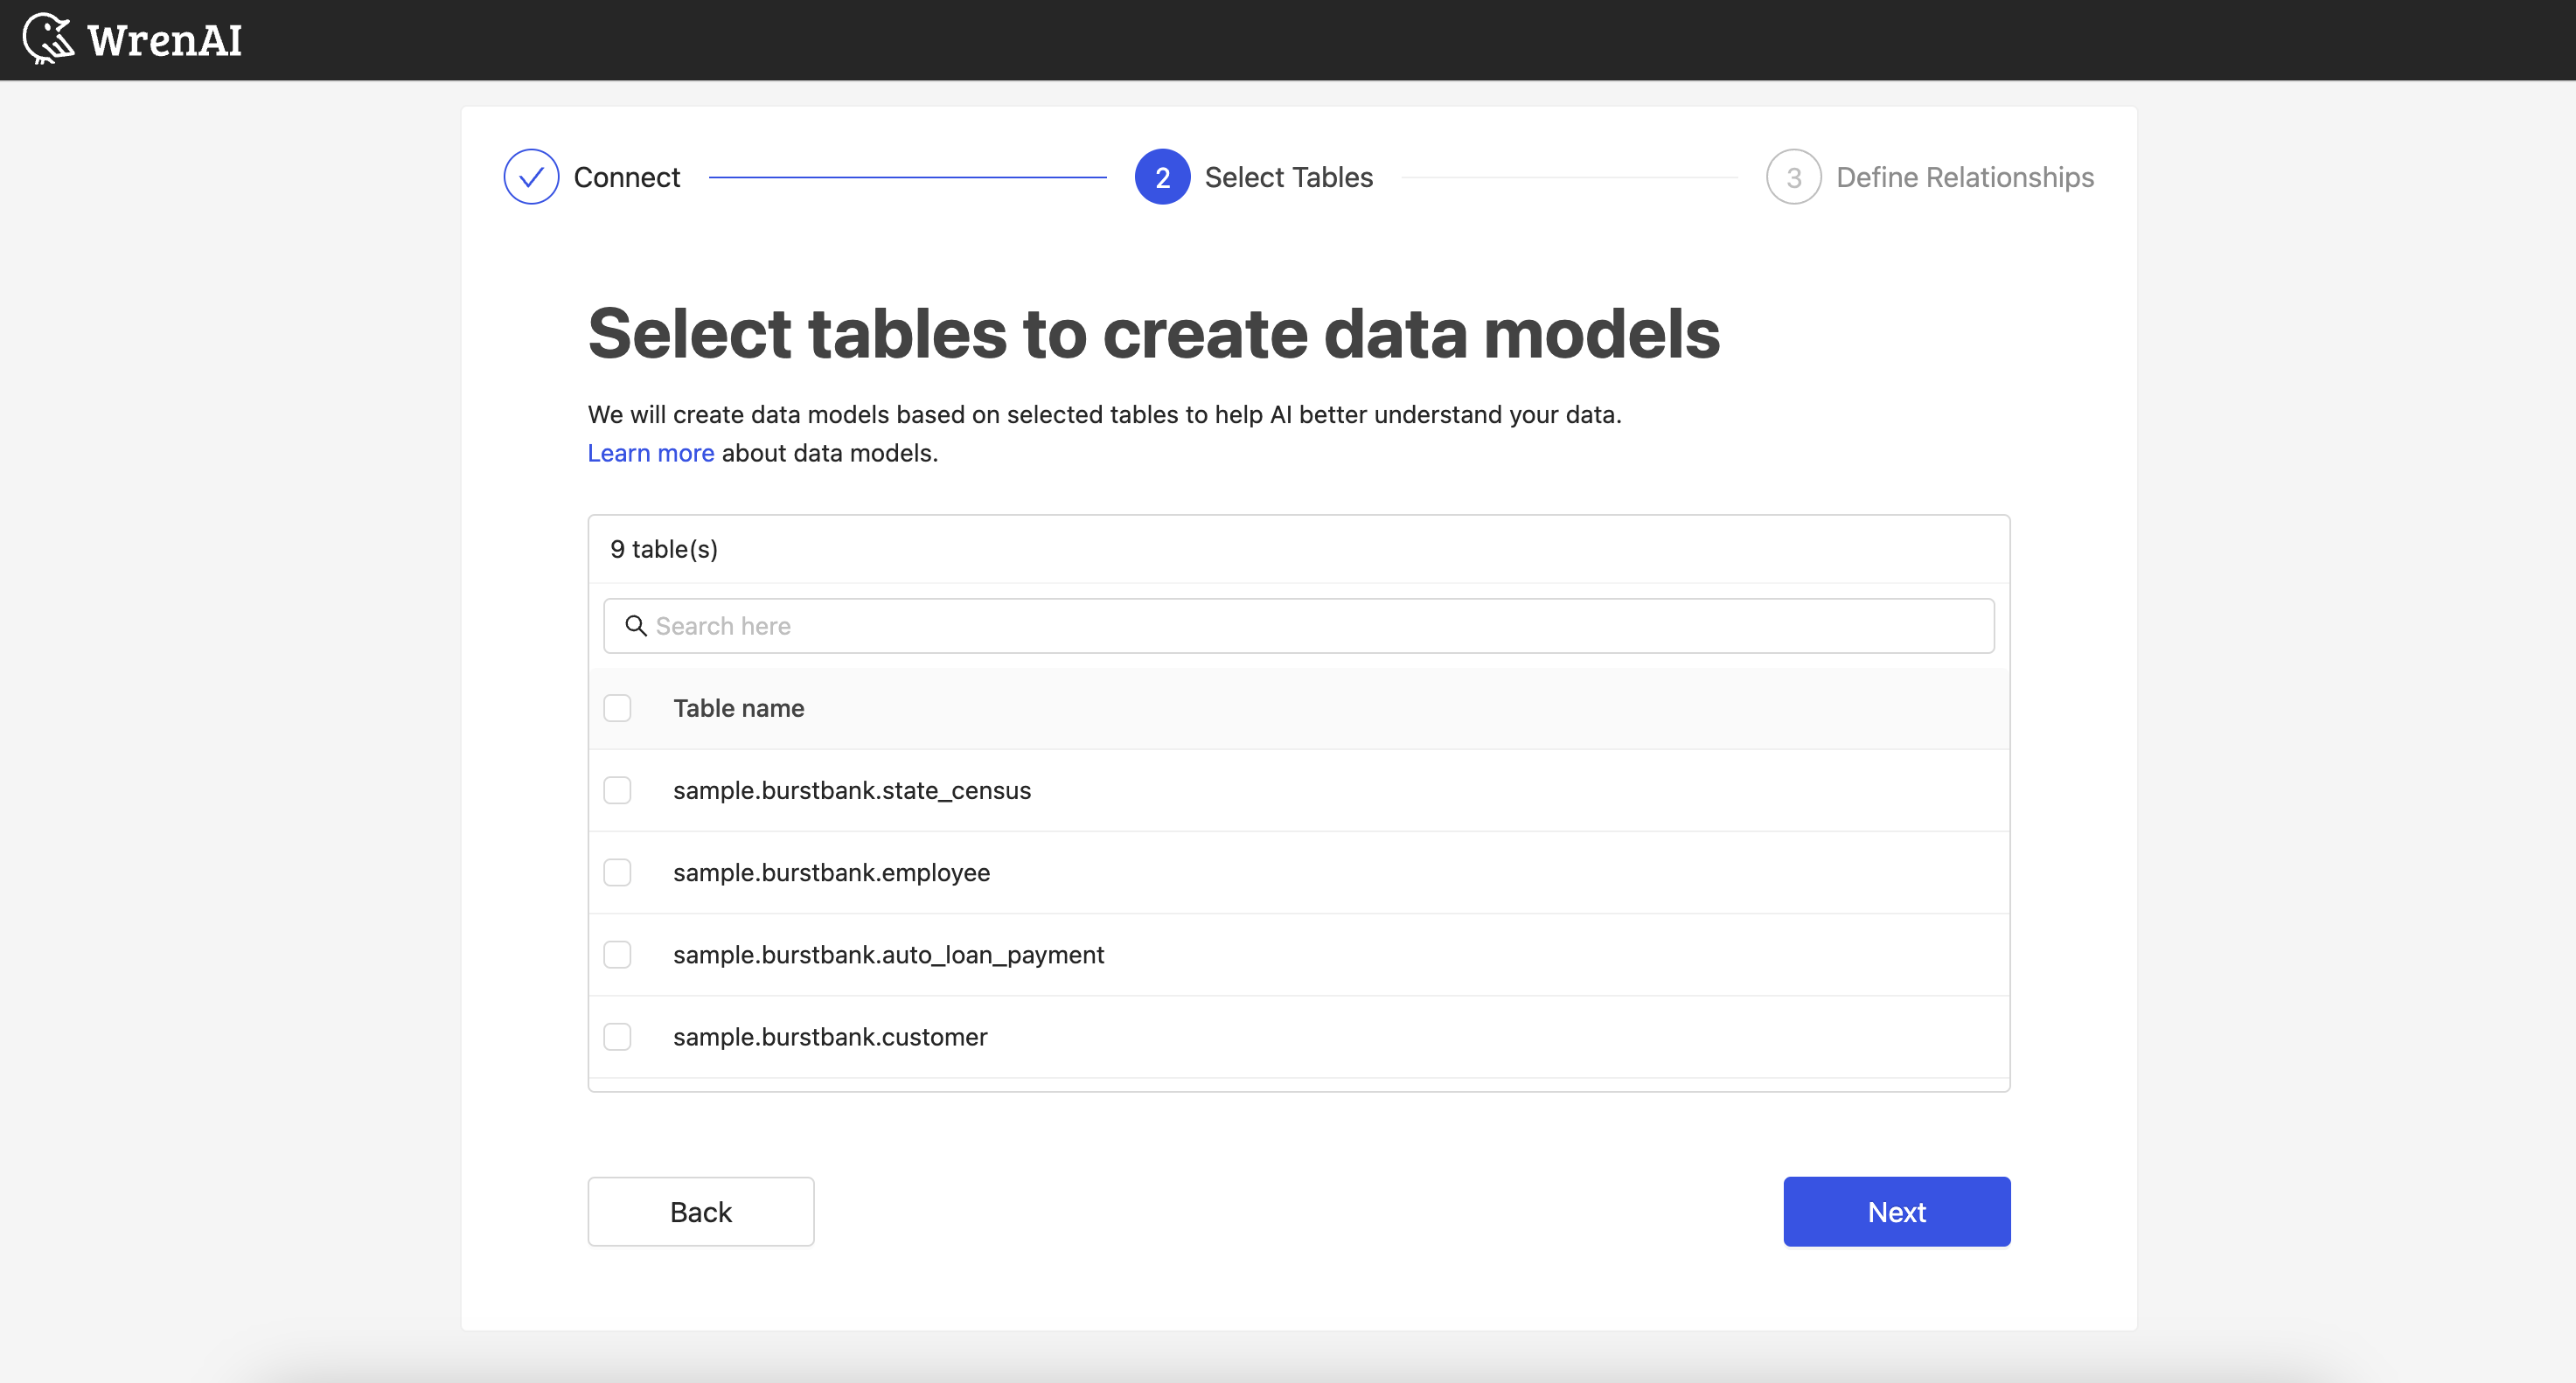Select the Select Tables step label
The image size is (2576, 1383).
1288,177
